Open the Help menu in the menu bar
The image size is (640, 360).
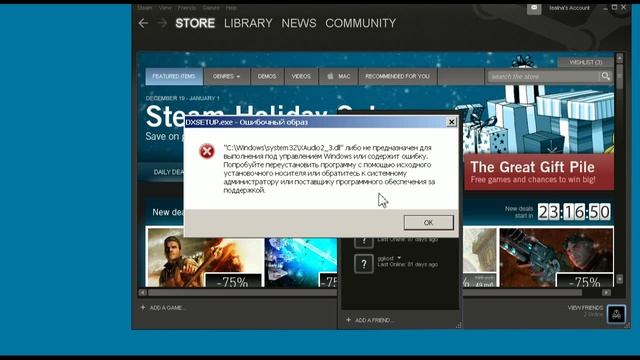coord(231,8)
